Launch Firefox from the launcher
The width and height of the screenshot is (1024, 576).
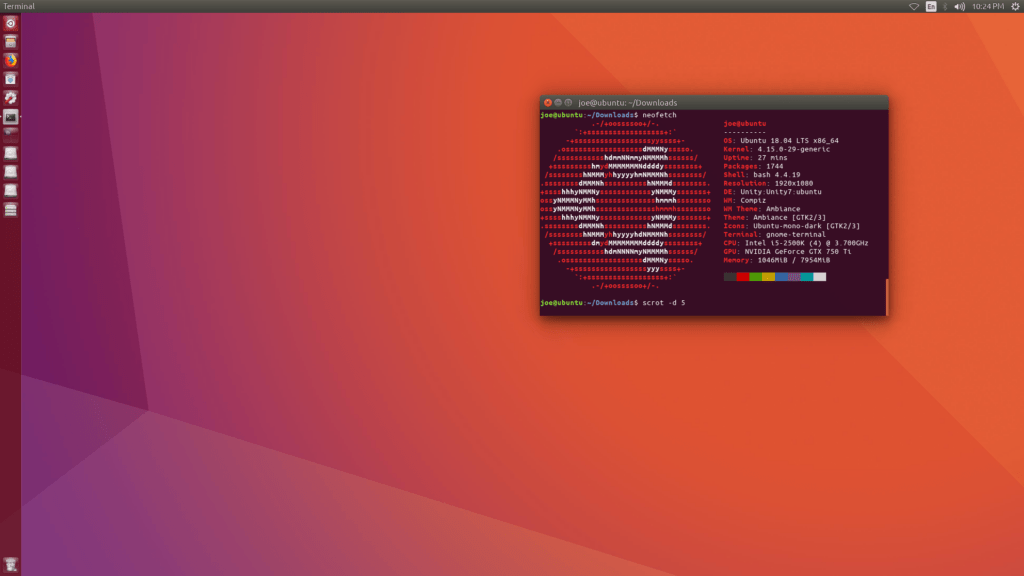(x=10, y=61)
